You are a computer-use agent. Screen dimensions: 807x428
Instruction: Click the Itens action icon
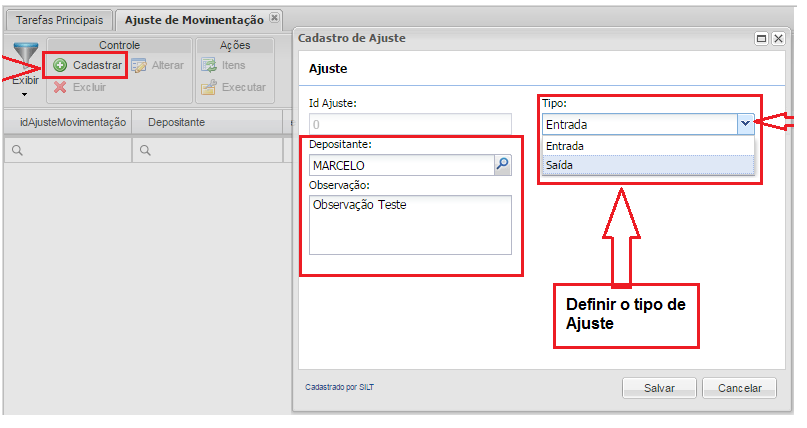(x=209, y=66)
